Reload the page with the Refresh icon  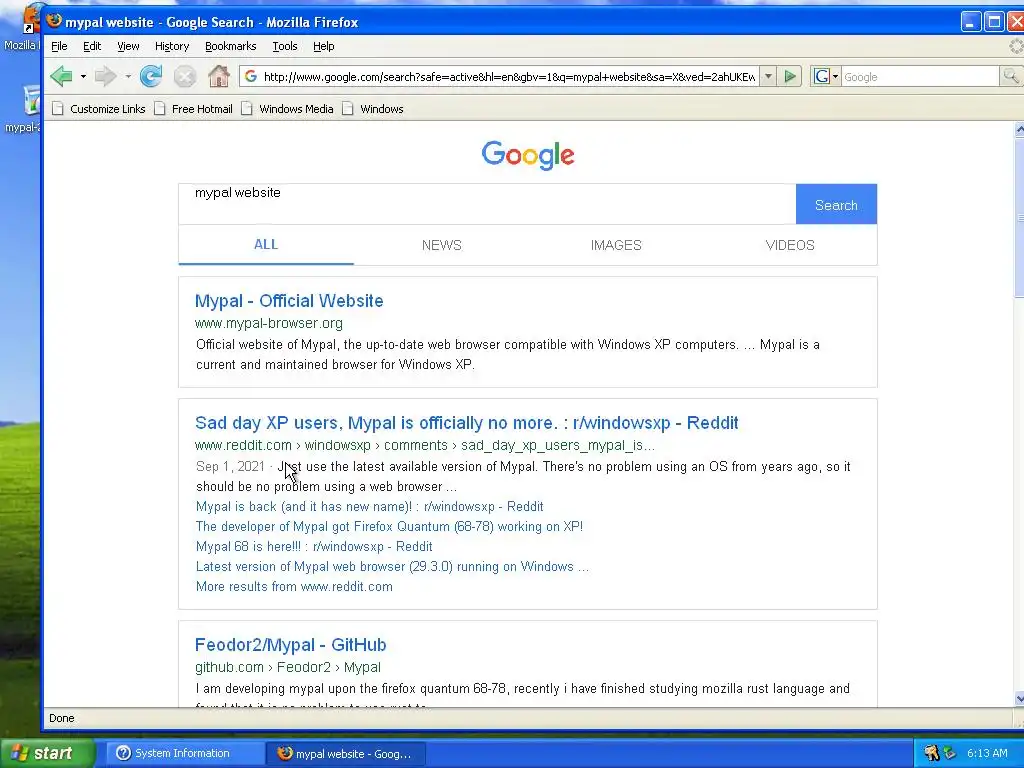[151, 76]
